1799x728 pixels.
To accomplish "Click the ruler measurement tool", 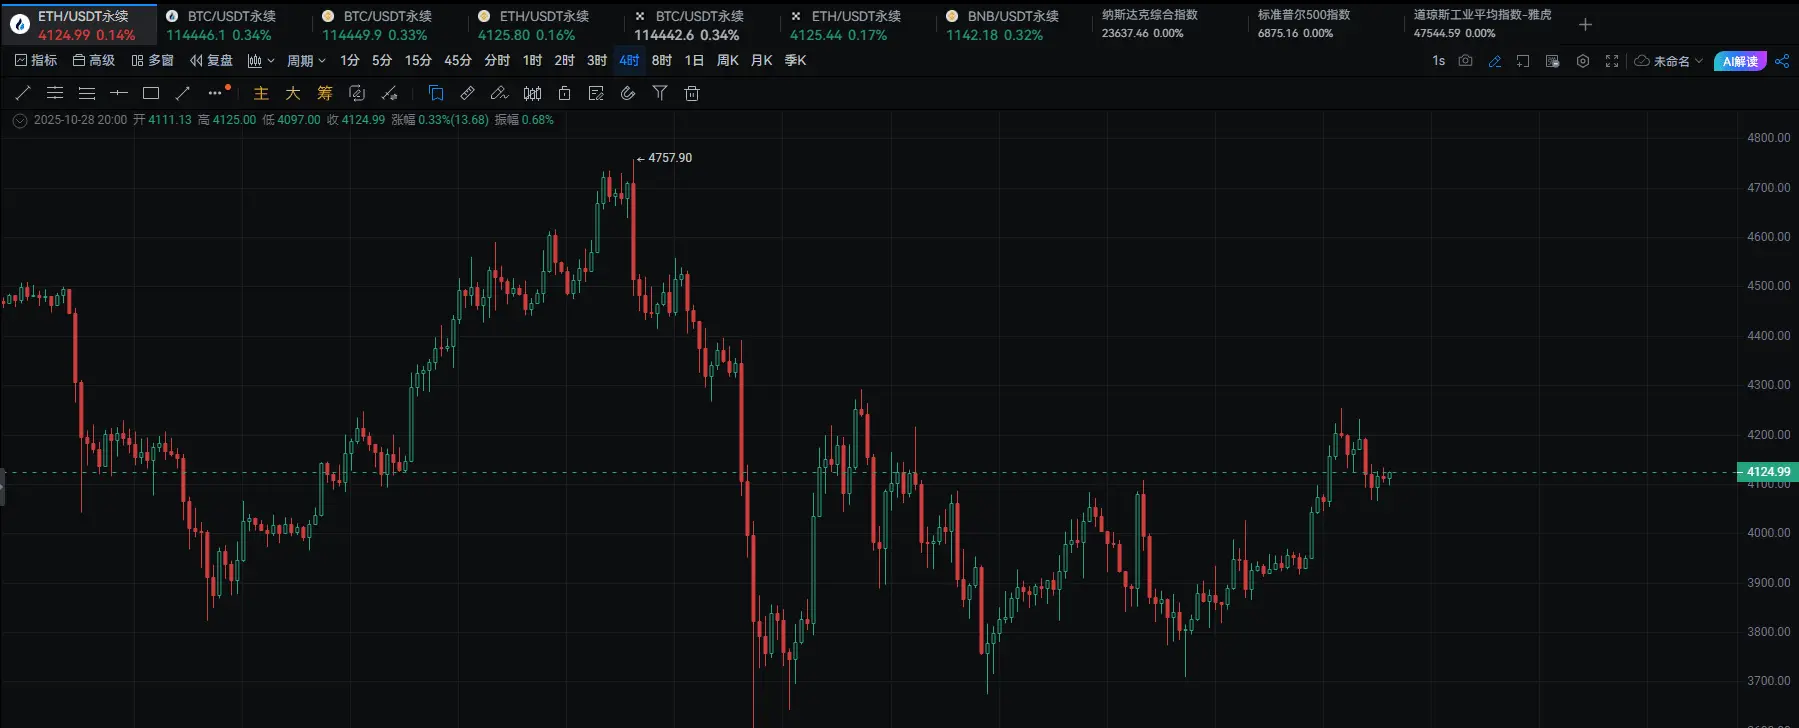I will (x=467, y=93).
